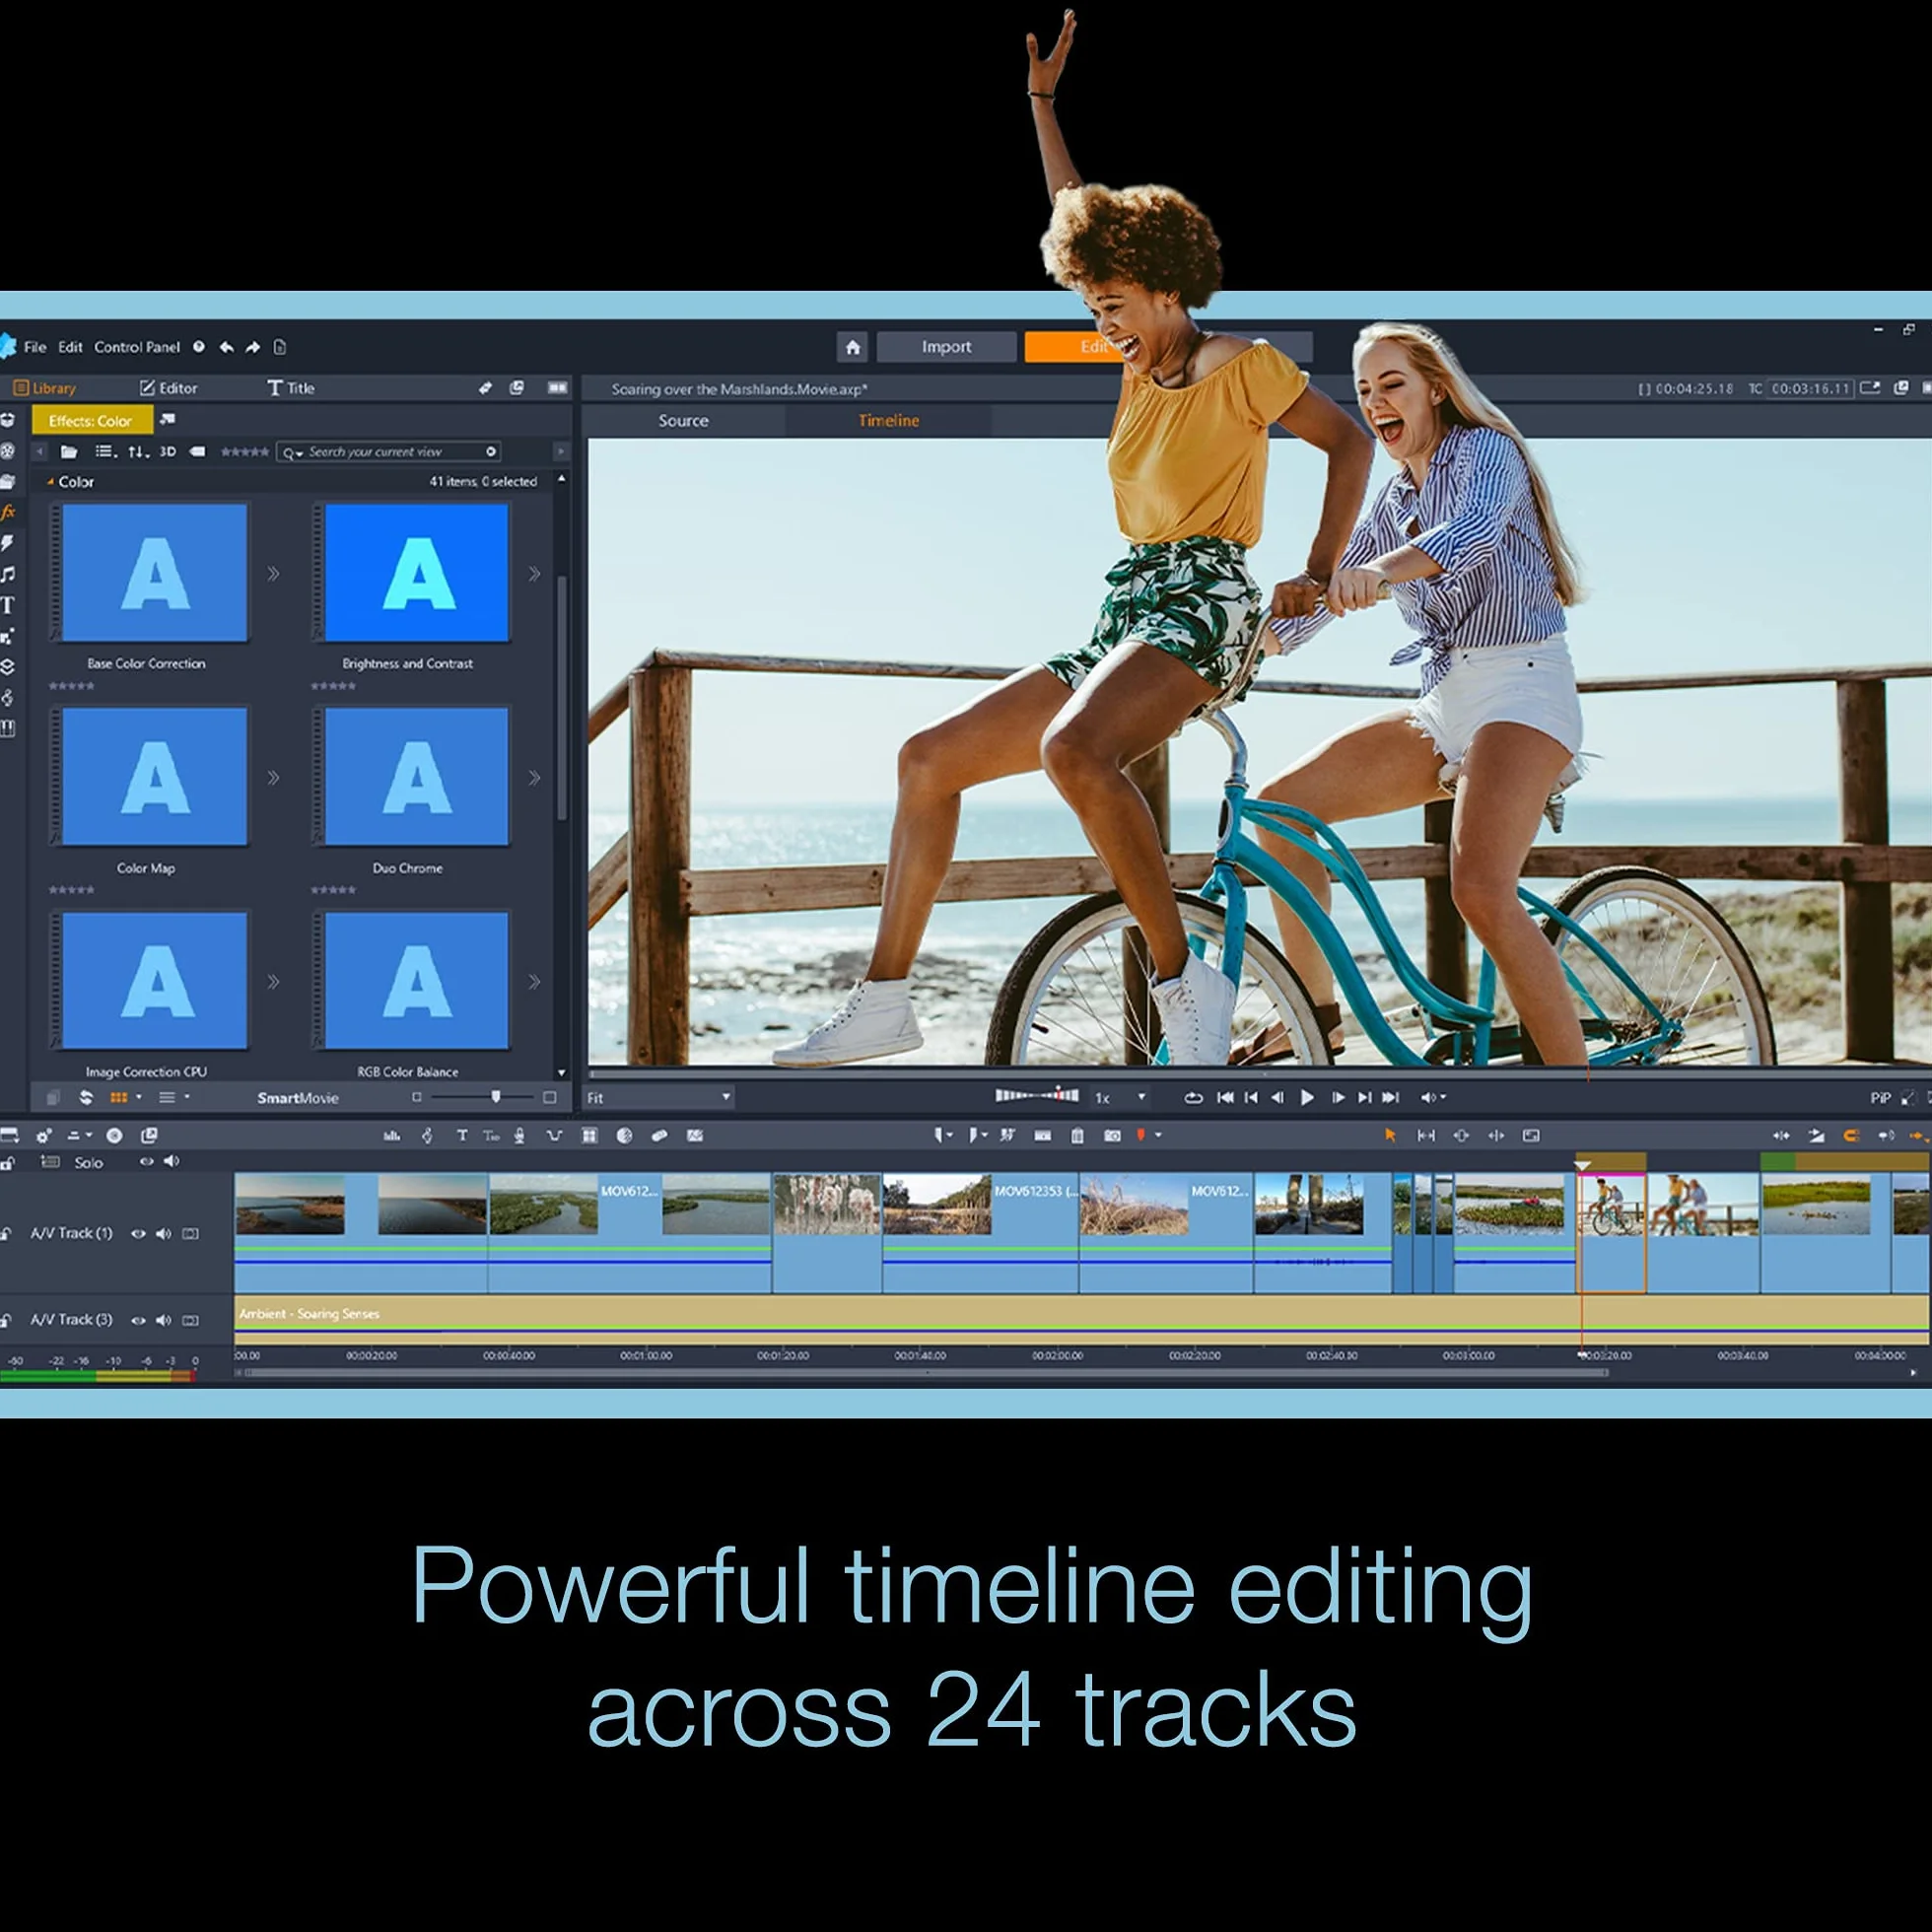Click the PiP button in player controls
1932x1932 pixels.
tap(1880, 1098)
